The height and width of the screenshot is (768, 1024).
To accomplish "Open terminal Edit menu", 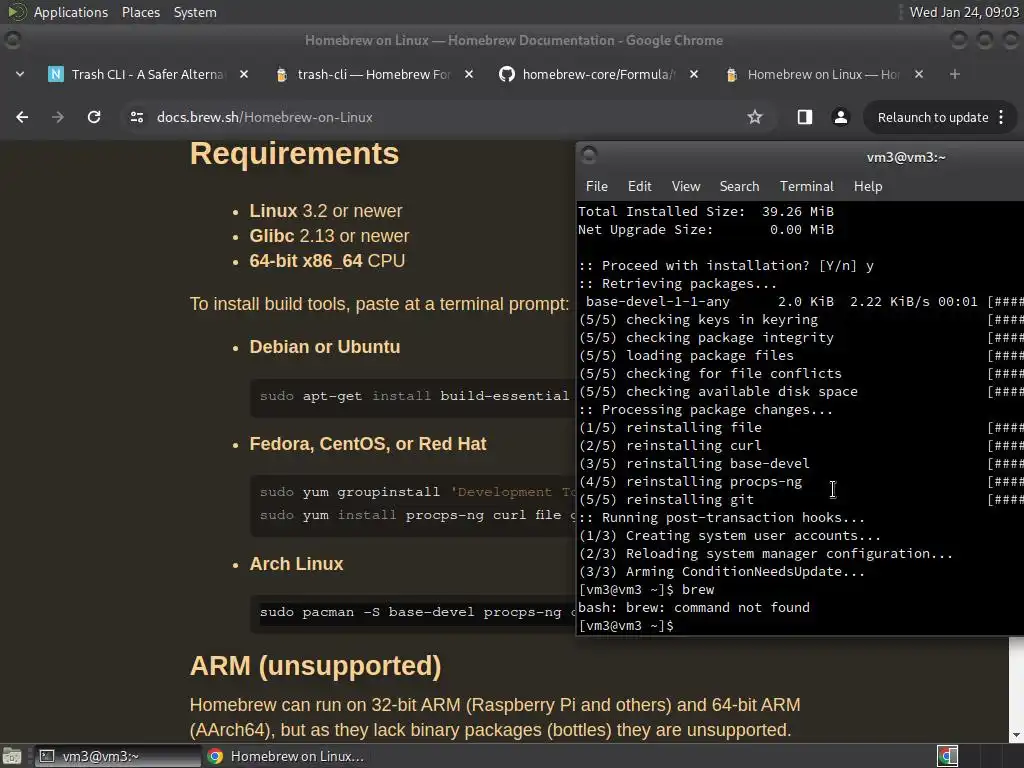I will tap(639, 186).
